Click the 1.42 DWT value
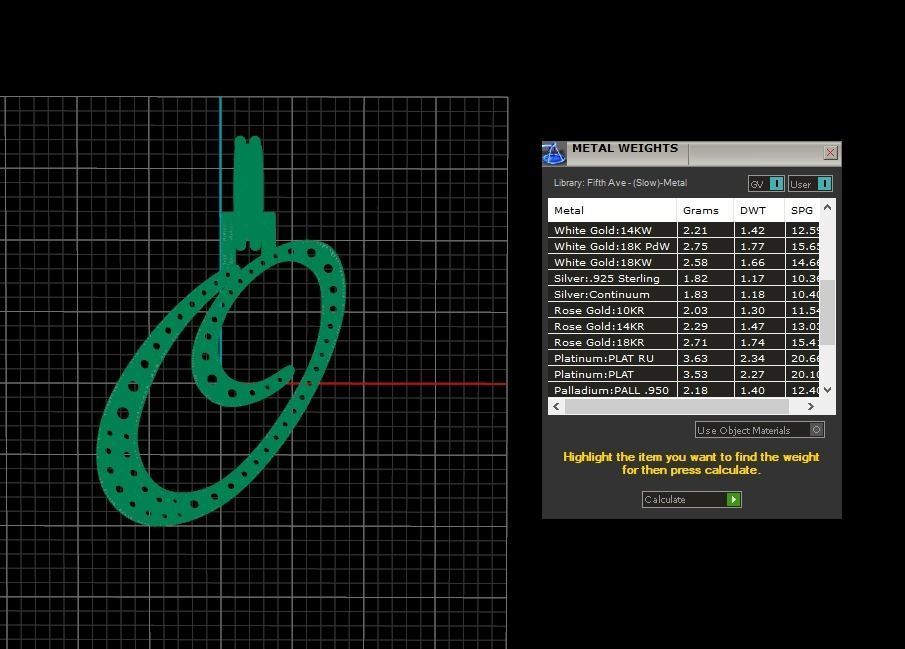The width and height of the screenshot is (905, 649). [x=752, y=230]
